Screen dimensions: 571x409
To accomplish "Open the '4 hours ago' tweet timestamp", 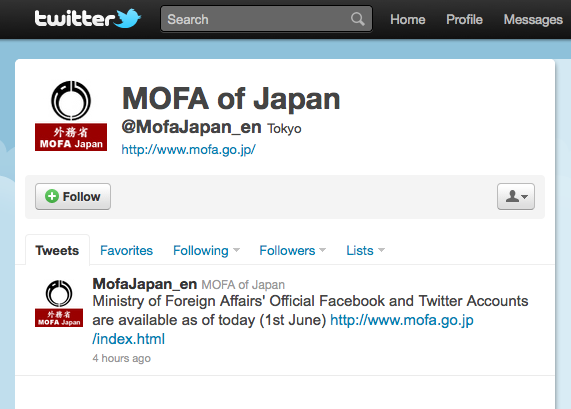I will pos(121,358).
